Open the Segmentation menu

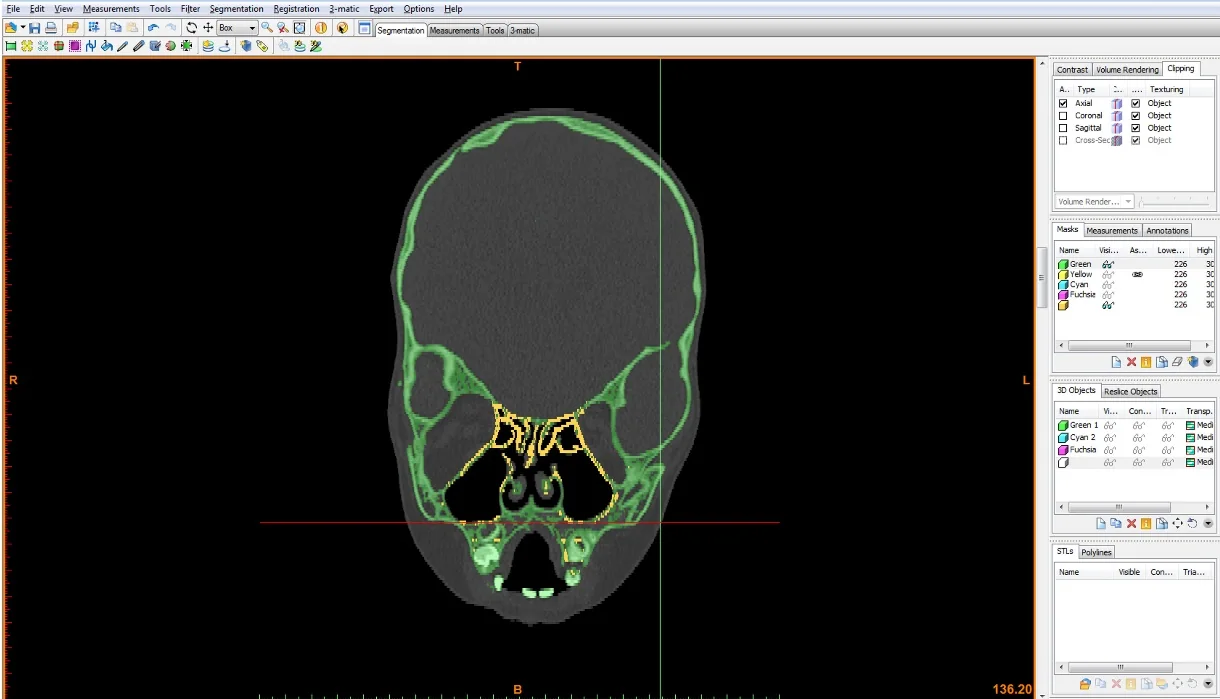(237, 9)
